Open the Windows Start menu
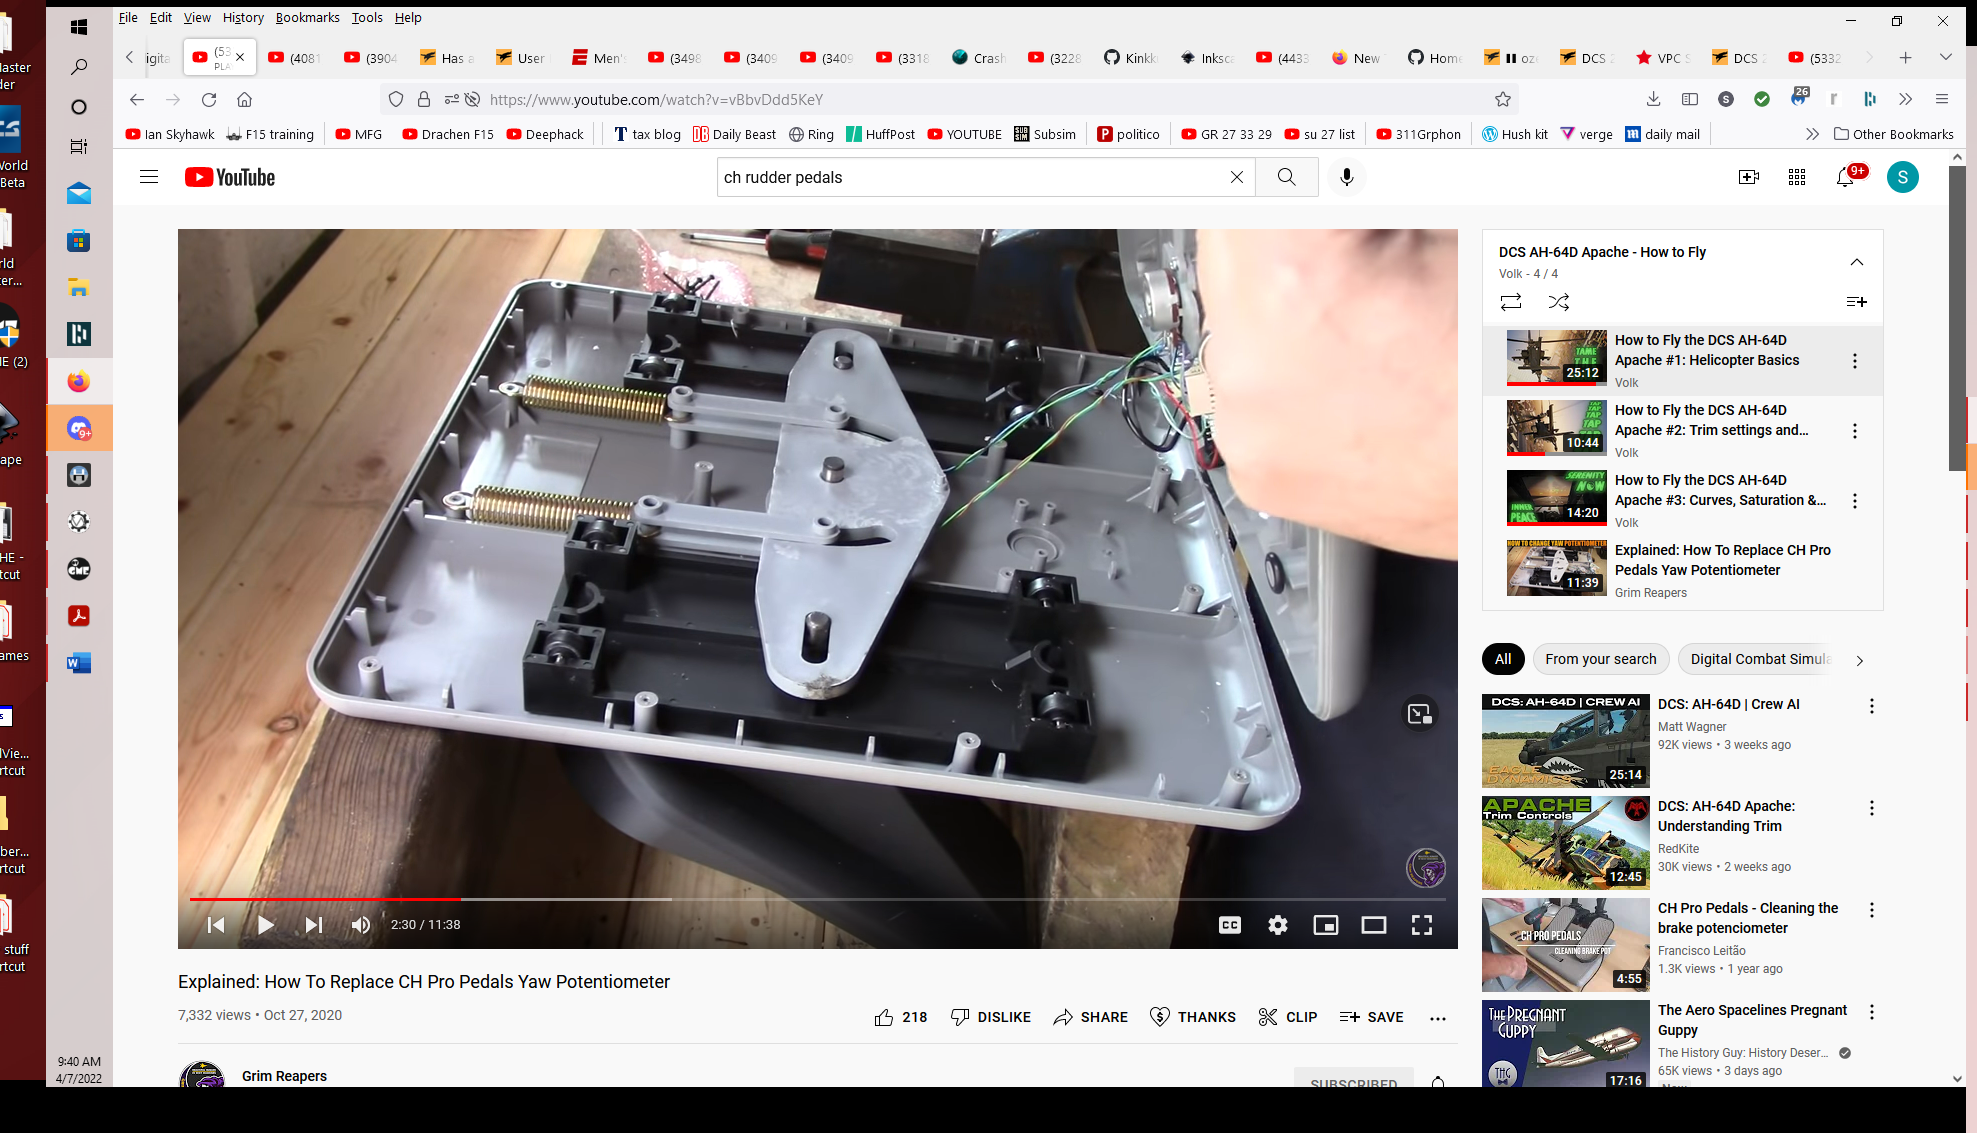 78,27
